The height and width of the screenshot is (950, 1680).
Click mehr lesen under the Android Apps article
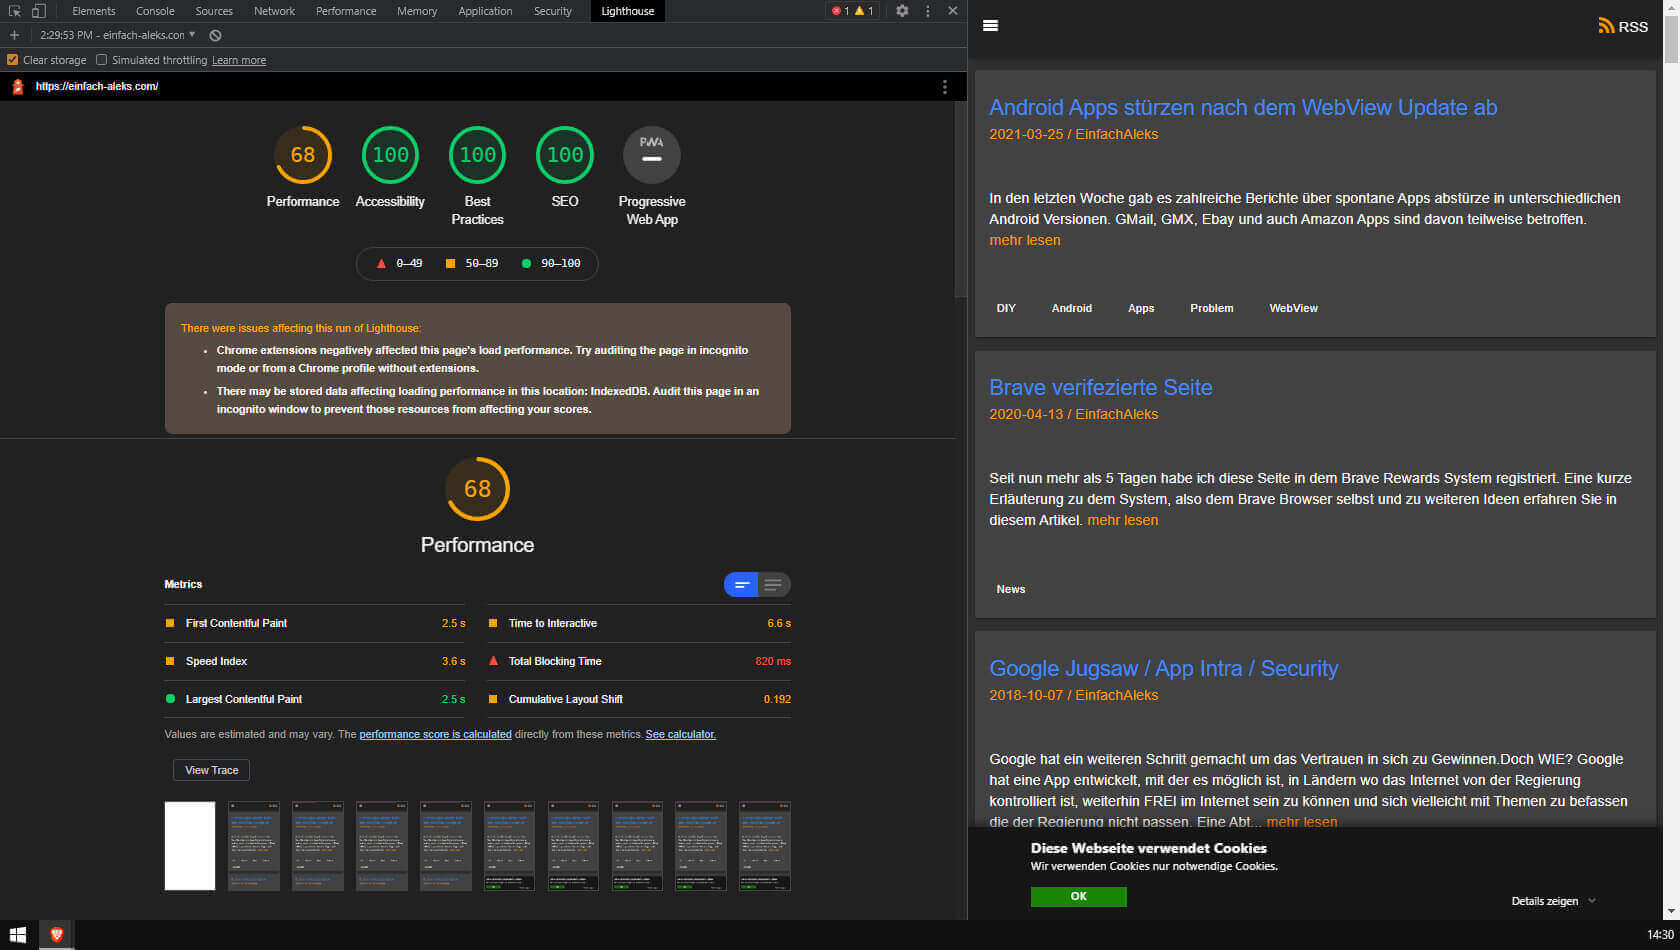coord(1025,240)
